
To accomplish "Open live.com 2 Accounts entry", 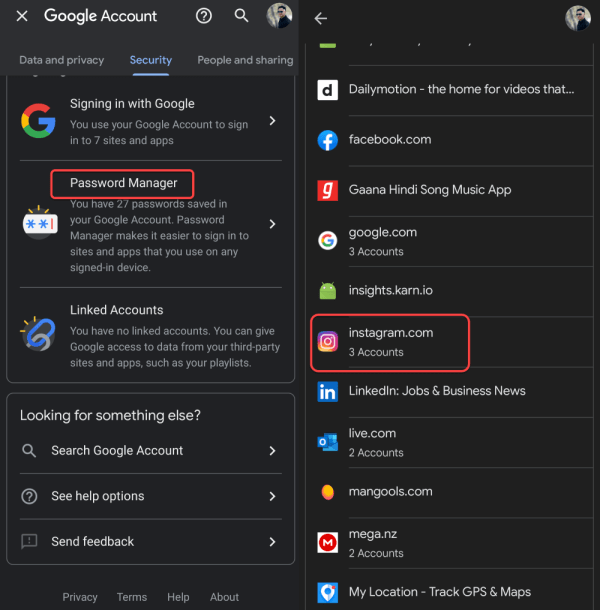I will [451, 442].
